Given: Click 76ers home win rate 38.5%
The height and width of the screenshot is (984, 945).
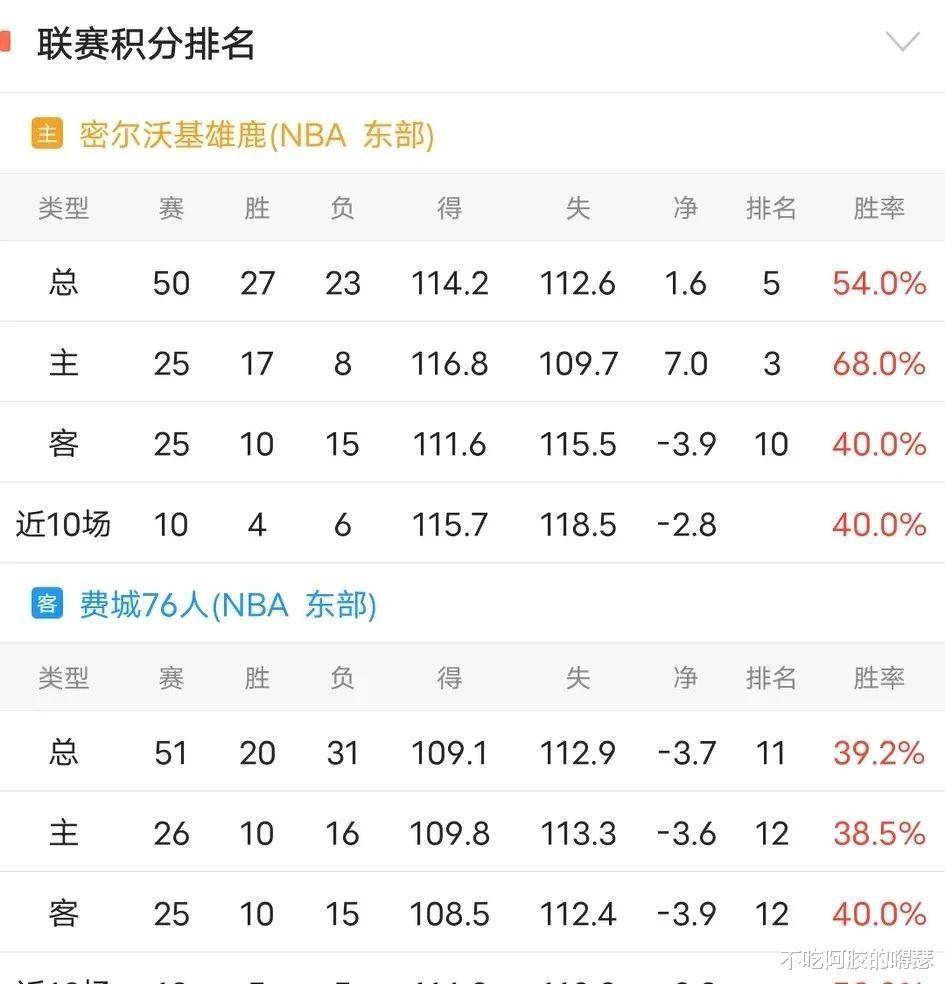Looking at the screenshot, I should point(878,833).
